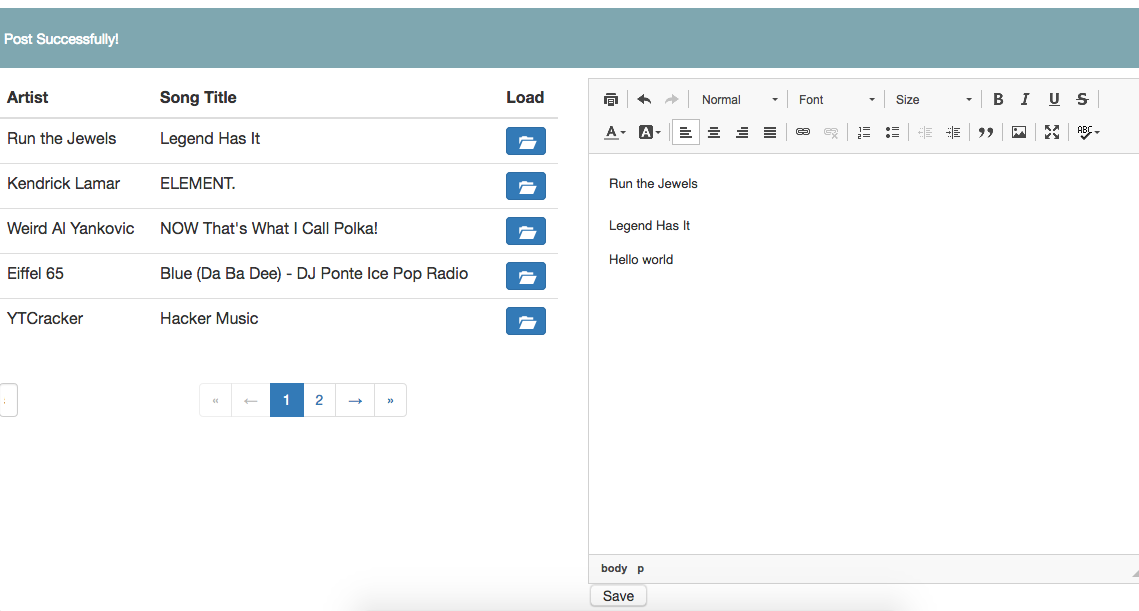Toggle Bold formatting
The image size is (1139, 611).
[998, 100]
